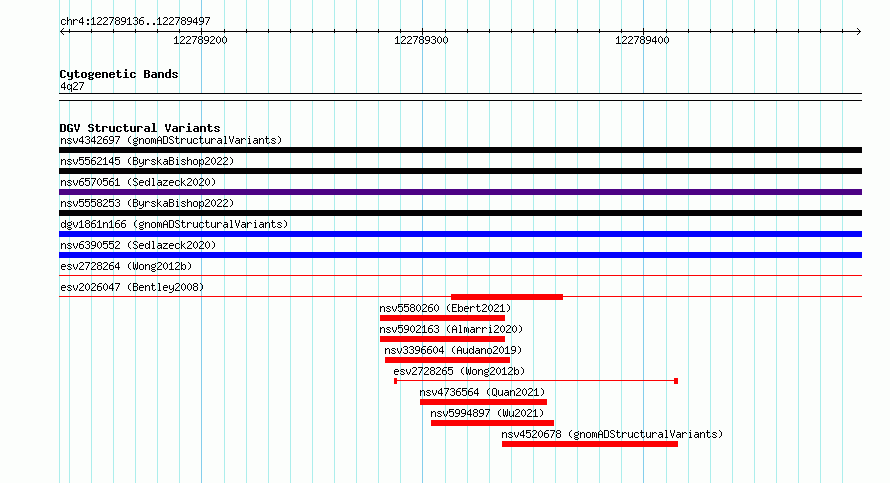Viewport: 890px width, 483px height.
Task: Open variant nsv5562145 (ByrskaBishop2022) label
Action: coord(147,161)
